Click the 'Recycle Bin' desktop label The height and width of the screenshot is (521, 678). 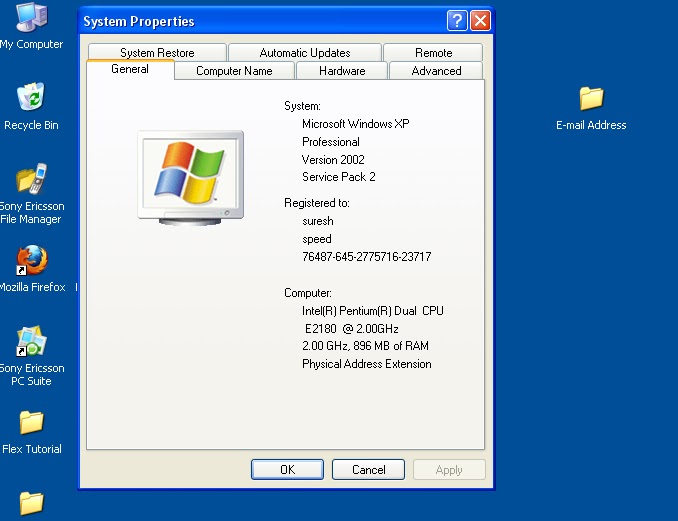pyautogui.click(x=31, y=125)
